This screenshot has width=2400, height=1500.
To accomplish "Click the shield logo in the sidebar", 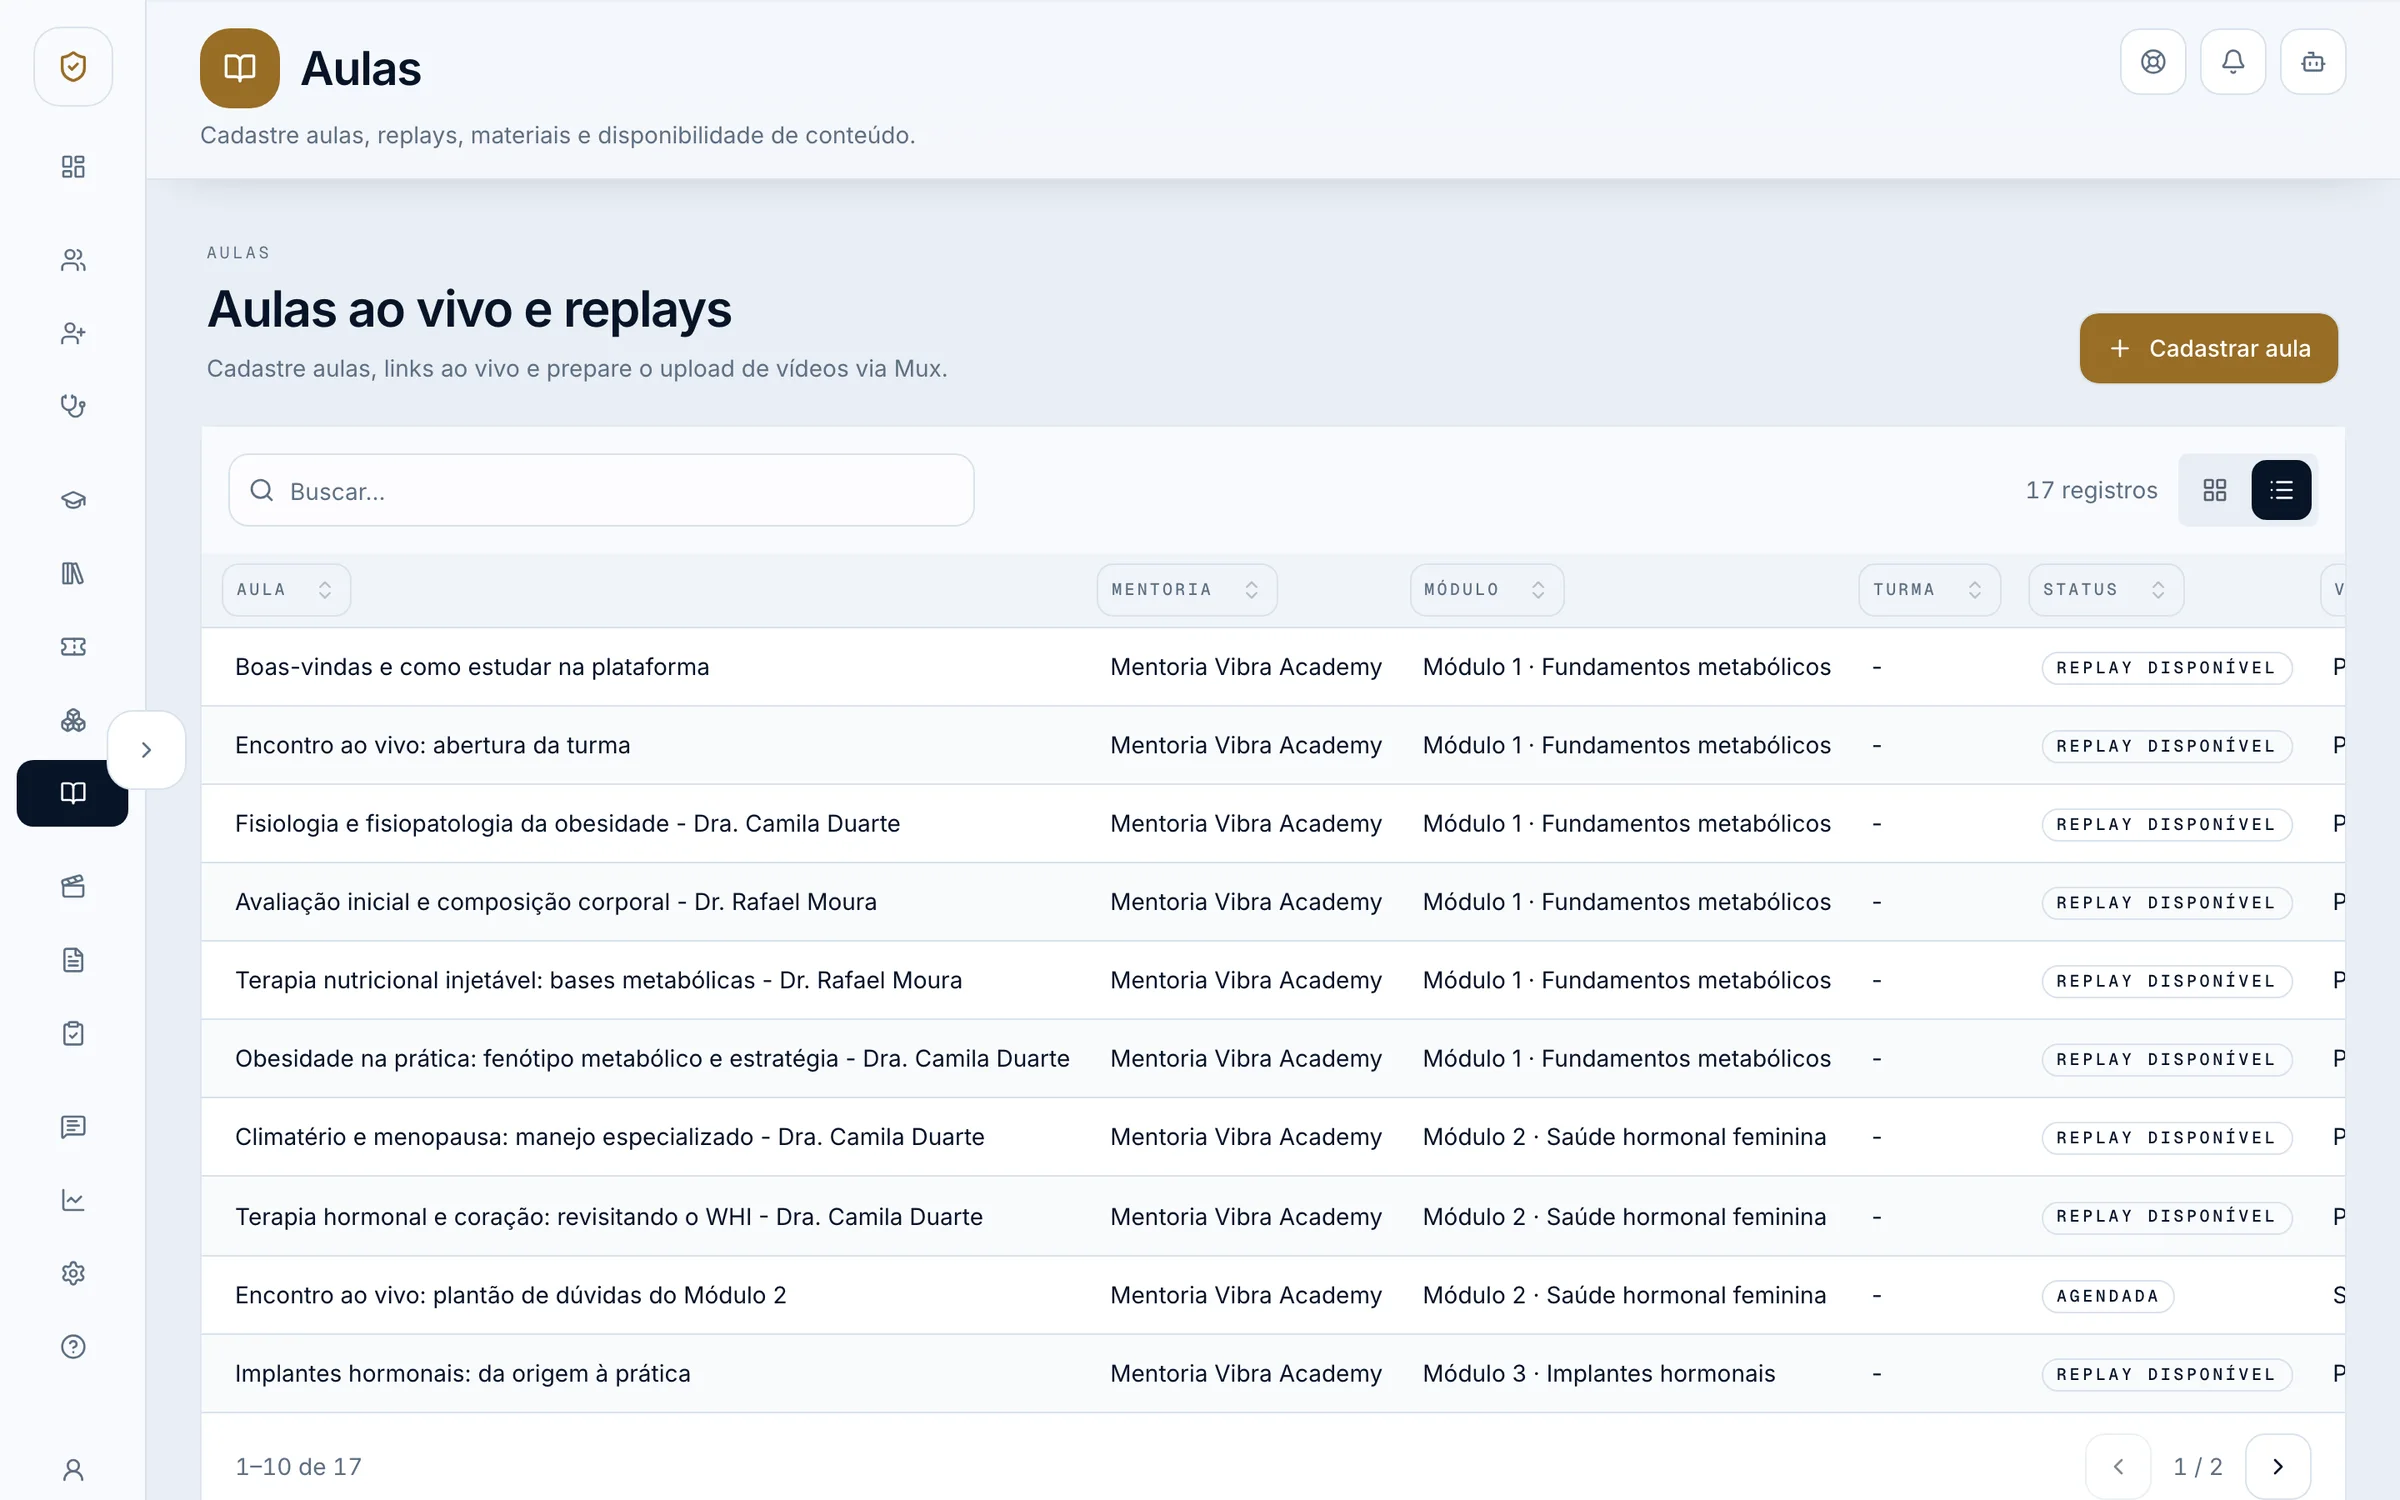I will (73, 67).
